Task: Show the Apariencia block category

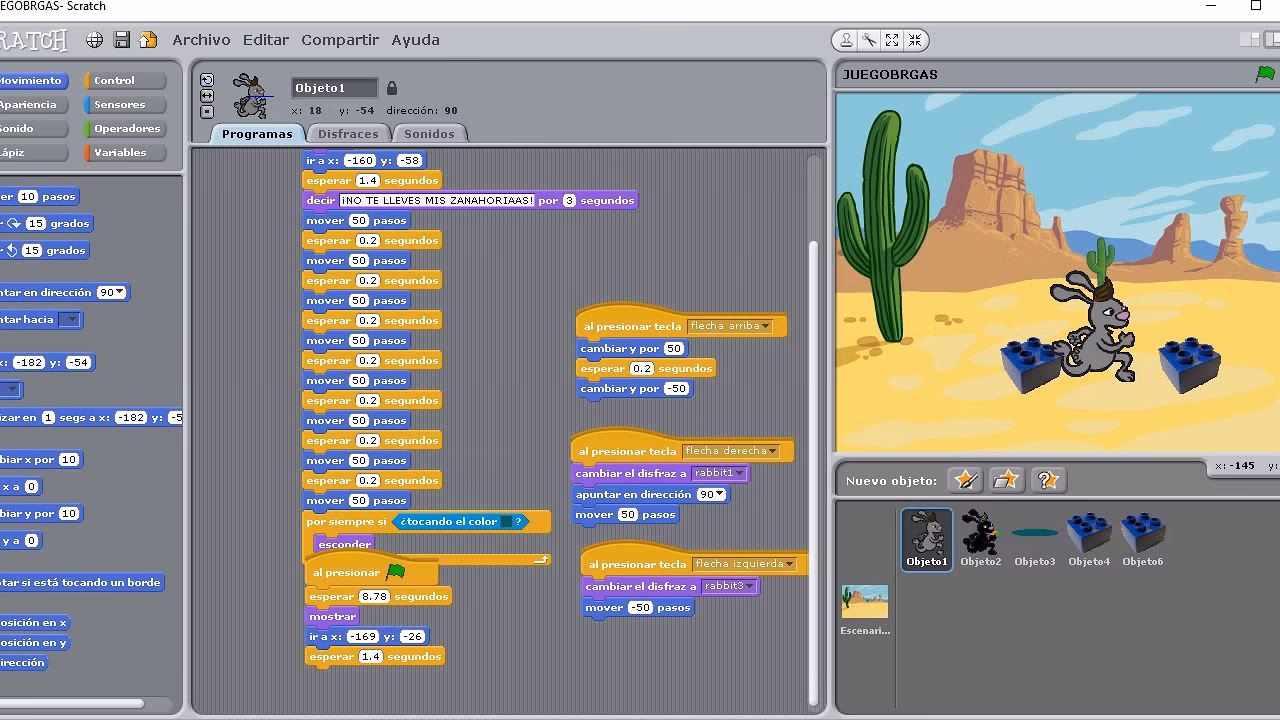Action: pyautogui.click(x=33, y=104)
